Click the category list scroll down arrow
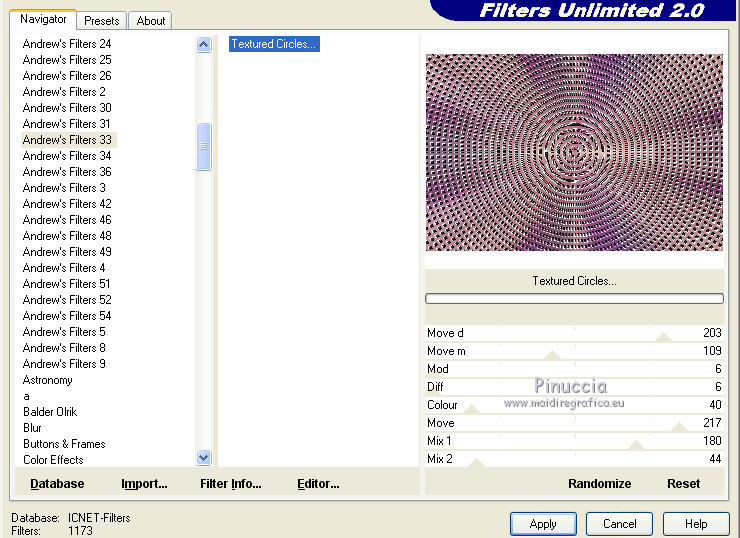This screenshot has width=740, height=538. pos(203,457)
